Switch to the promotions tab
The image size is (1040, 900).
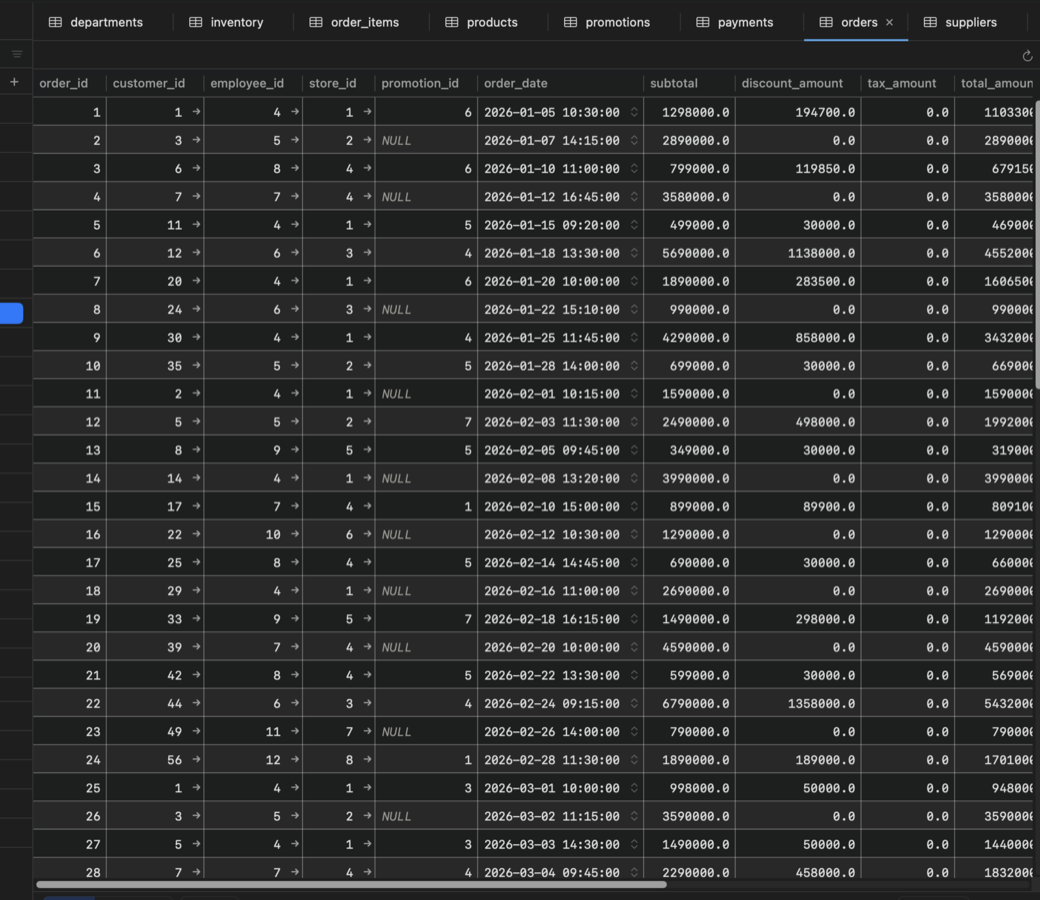[607, 22]
